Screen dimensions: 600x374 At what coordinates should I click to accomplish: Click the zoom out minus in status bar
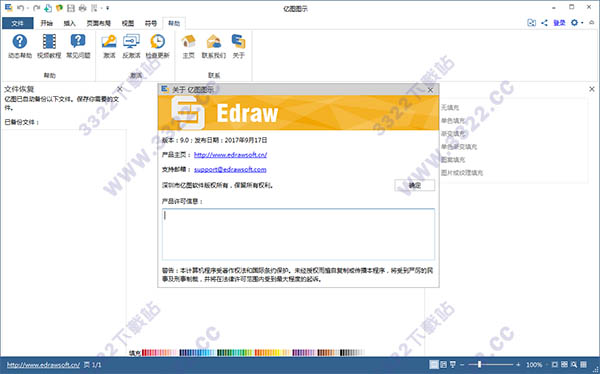(462, 365)
